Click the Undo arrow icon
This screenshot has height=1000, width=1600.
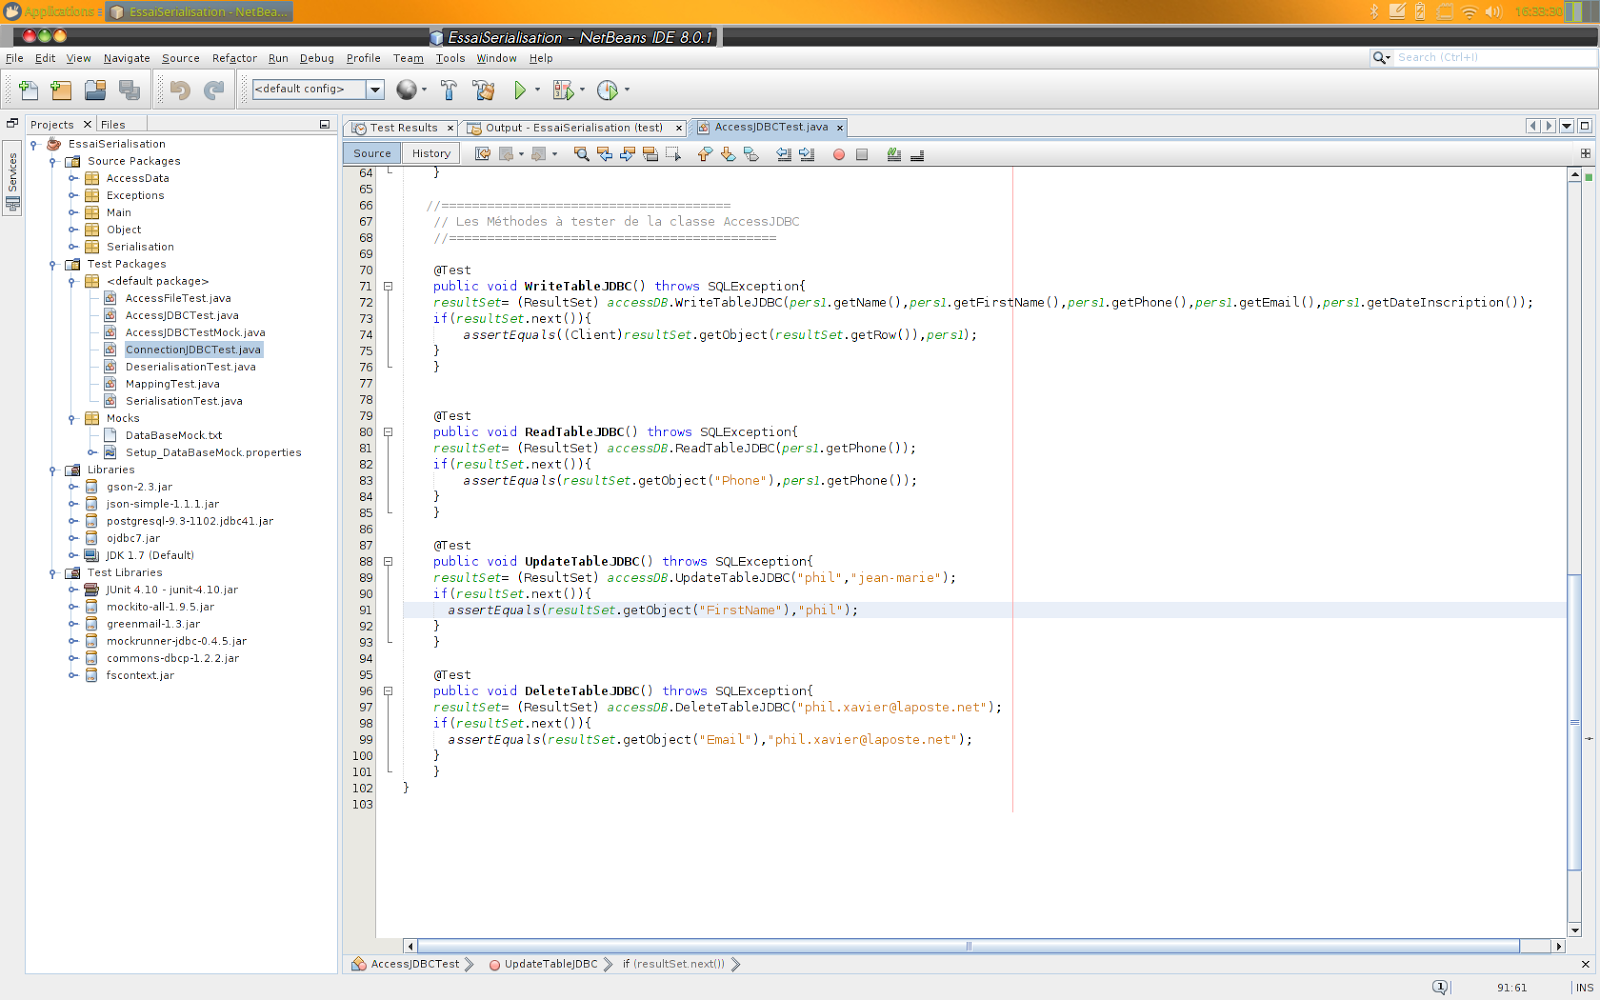click(x=180, y=90)
